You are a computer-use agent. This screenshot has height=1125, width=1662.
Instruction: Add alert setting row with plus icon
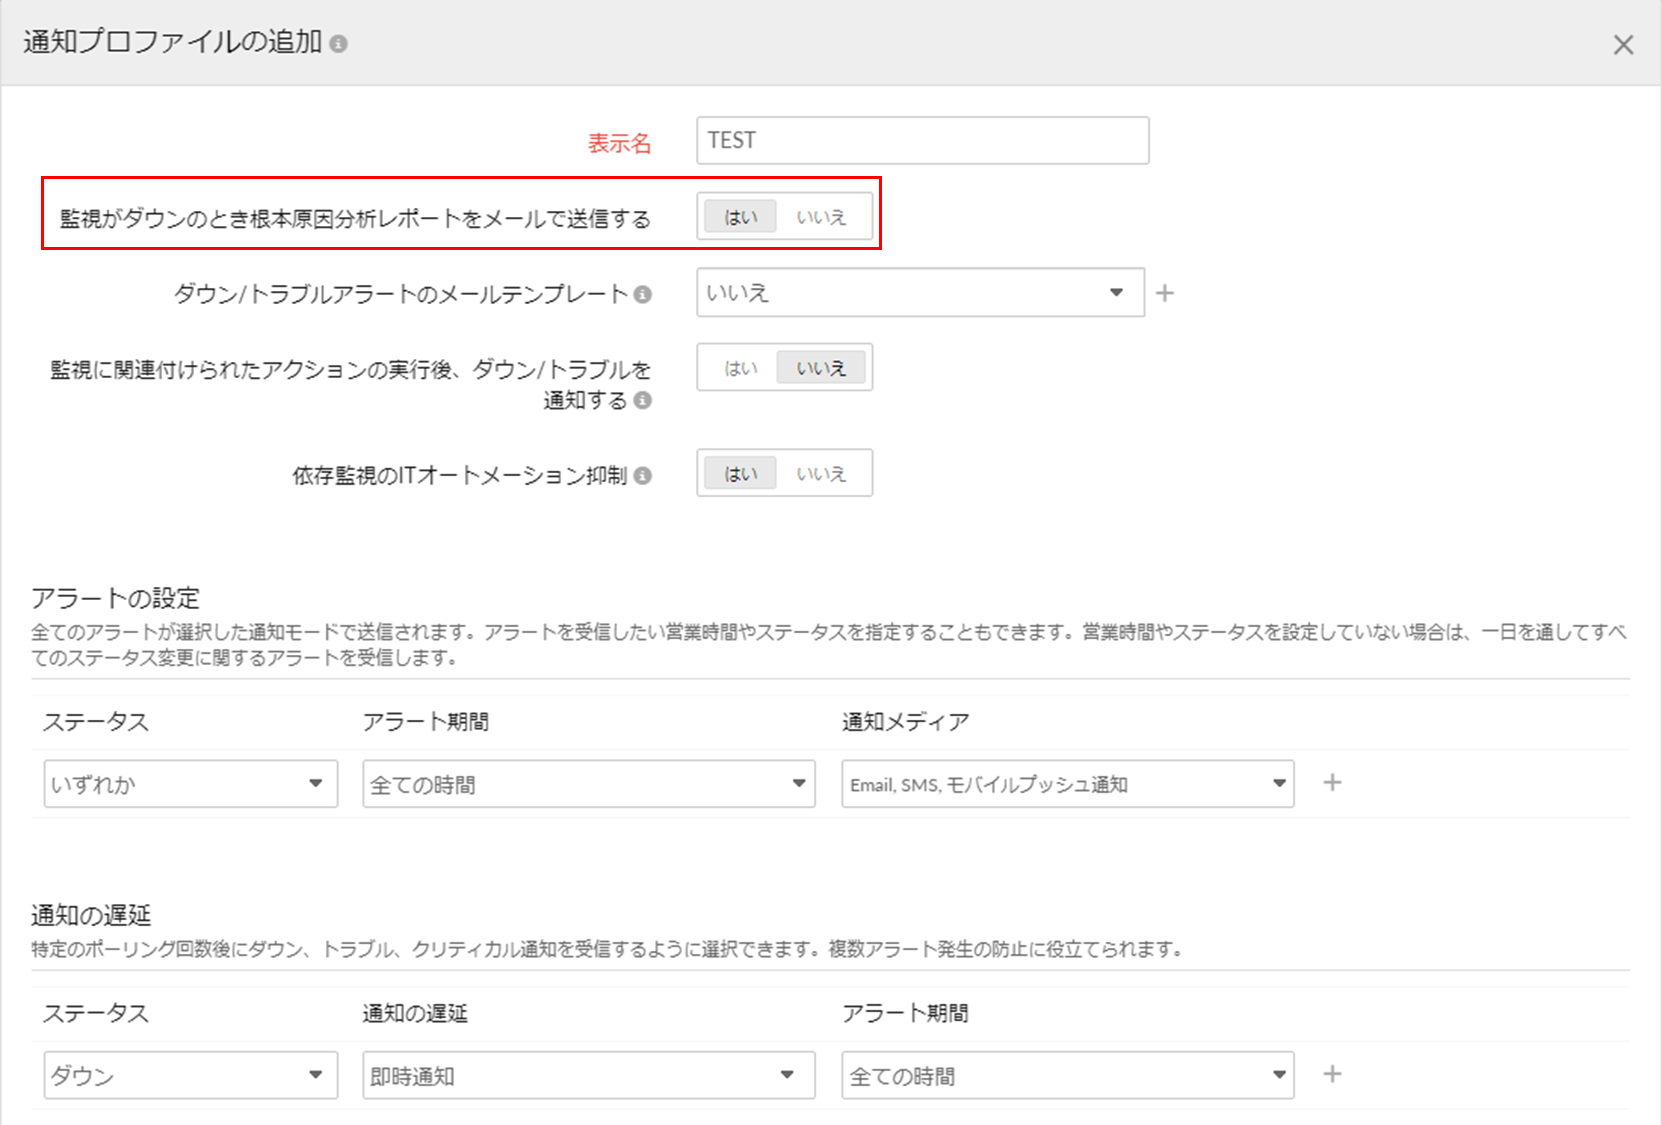tap(1332, 783)
